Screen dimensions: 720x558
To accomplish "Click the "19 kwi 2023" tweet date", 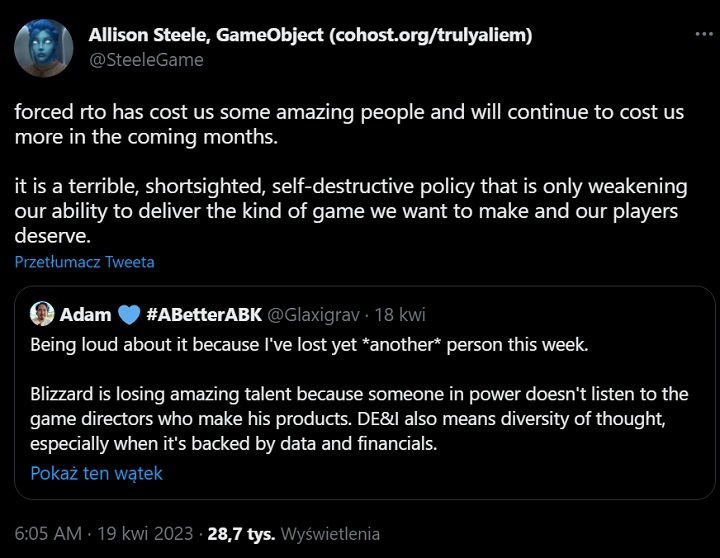I will 145,534.
